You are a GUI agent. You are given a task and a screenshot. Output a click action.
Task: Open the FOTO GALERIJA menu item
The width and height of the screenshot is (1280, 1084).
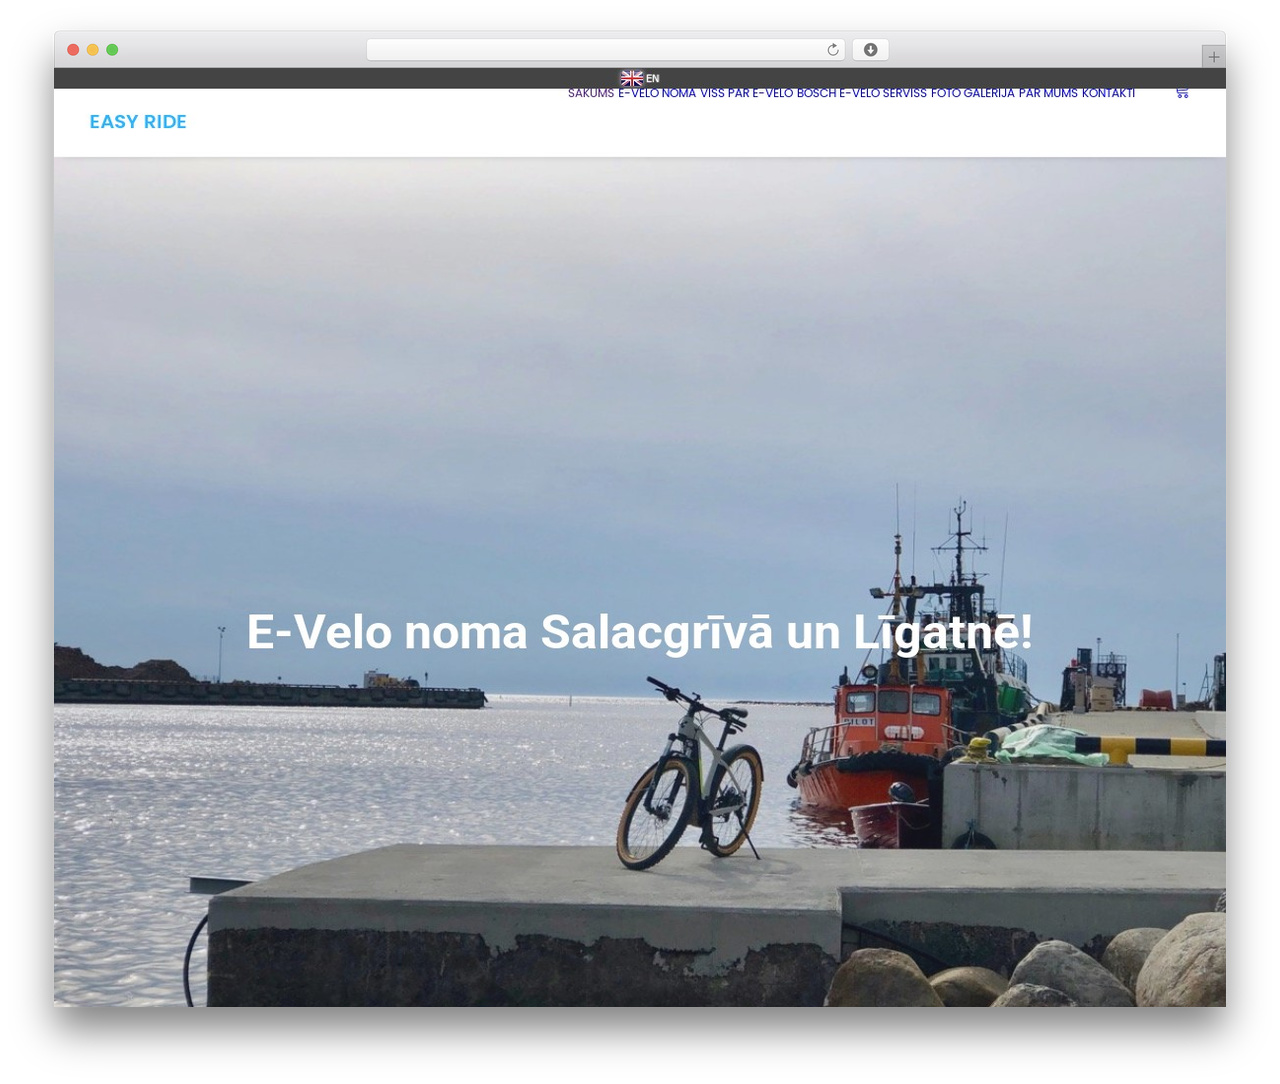pos(973,93)
